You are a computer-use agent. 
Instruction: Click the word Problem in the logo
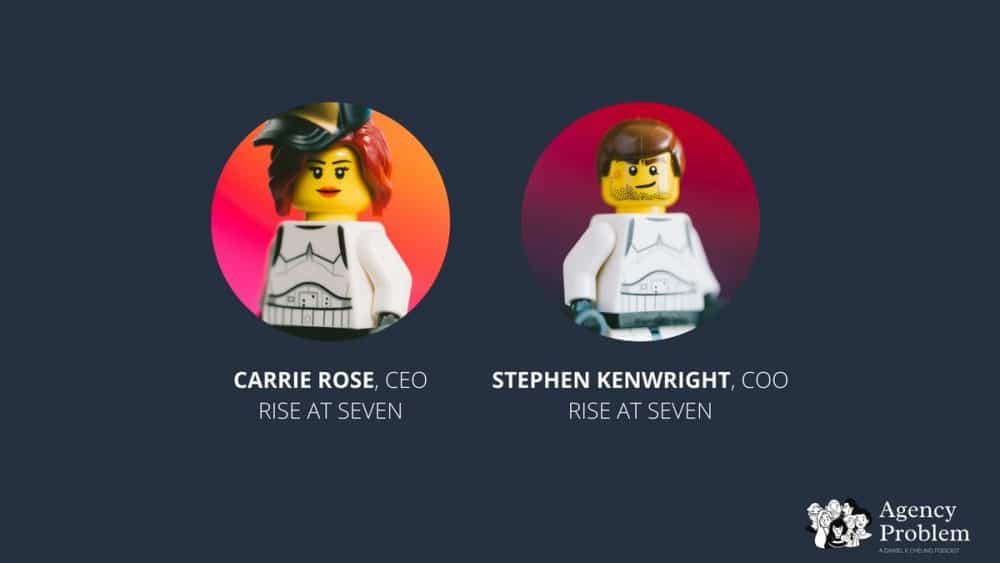(x=924, y=532)
